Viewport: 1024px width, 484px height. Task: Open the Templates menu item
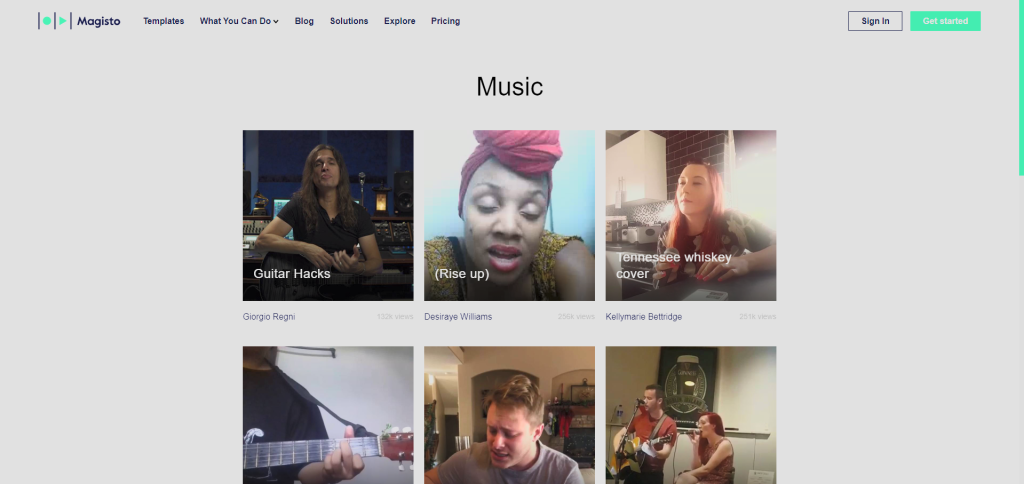click(x=163, y=21)
